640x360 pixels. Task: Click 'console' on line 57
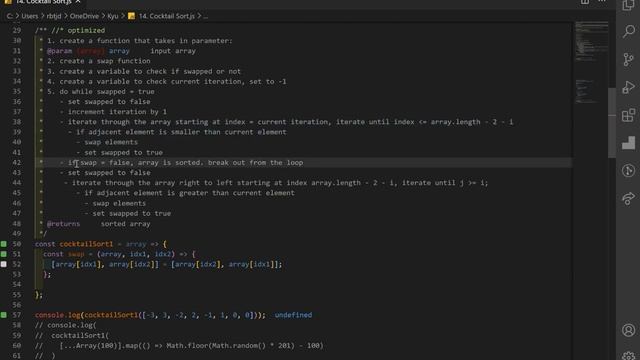pyautogui.click(x=49, y=315)
